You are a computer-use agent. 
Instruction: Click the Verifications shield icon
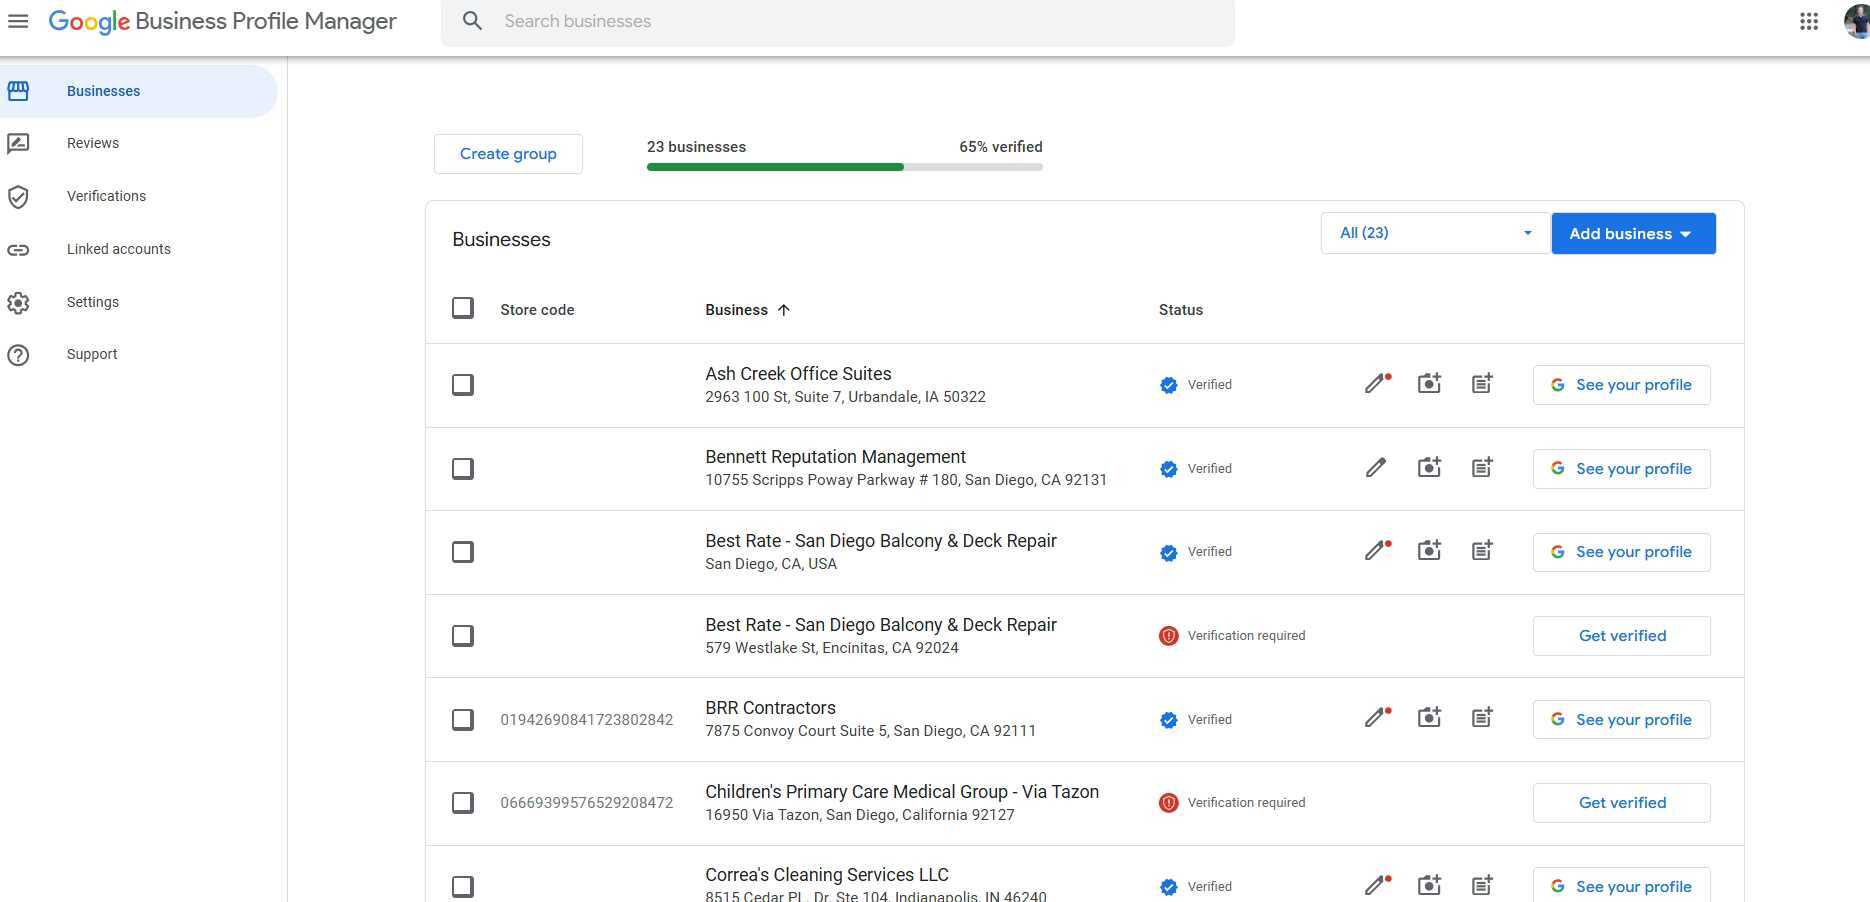(x=18, y=197)
